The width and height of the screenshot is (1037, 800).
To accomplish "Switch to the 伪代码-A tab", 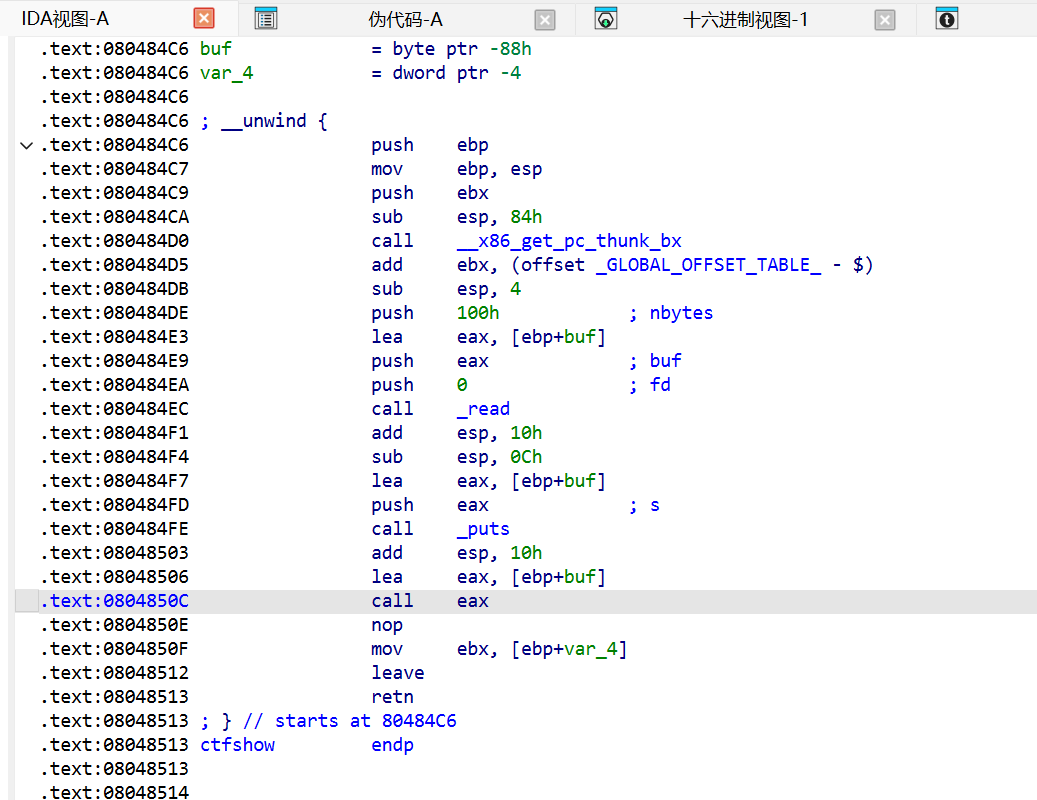I will pyautogui.click(x=405, y=20).
